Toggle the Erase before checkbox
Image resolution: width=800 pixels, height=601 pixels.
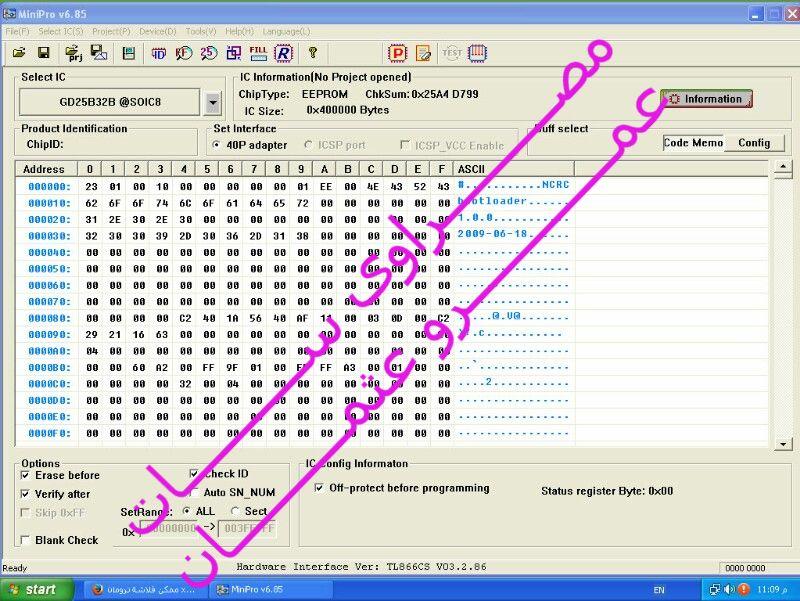[25, 475]
